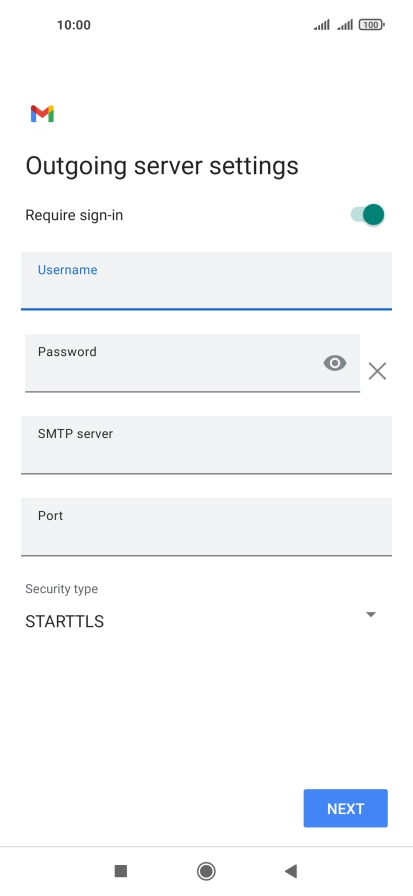Tap the Gmail logo icon
Viewport: 413px width, 896px height.
[x=42, y=114]
